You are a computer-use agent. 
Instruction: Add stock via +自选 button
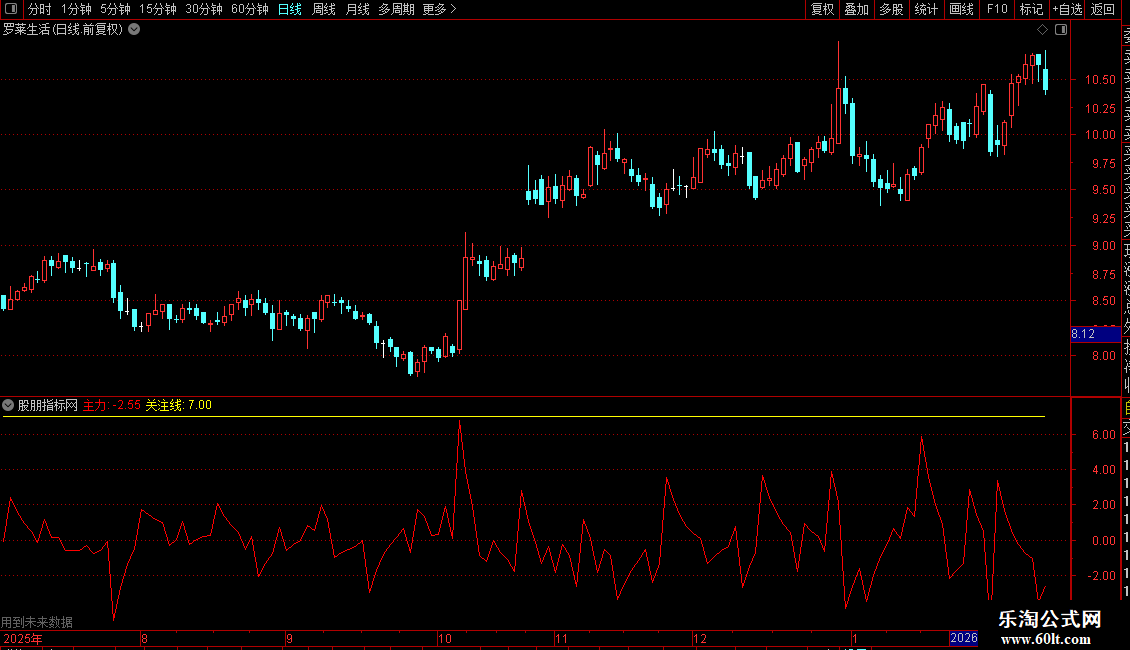[x=1067, y=9]
